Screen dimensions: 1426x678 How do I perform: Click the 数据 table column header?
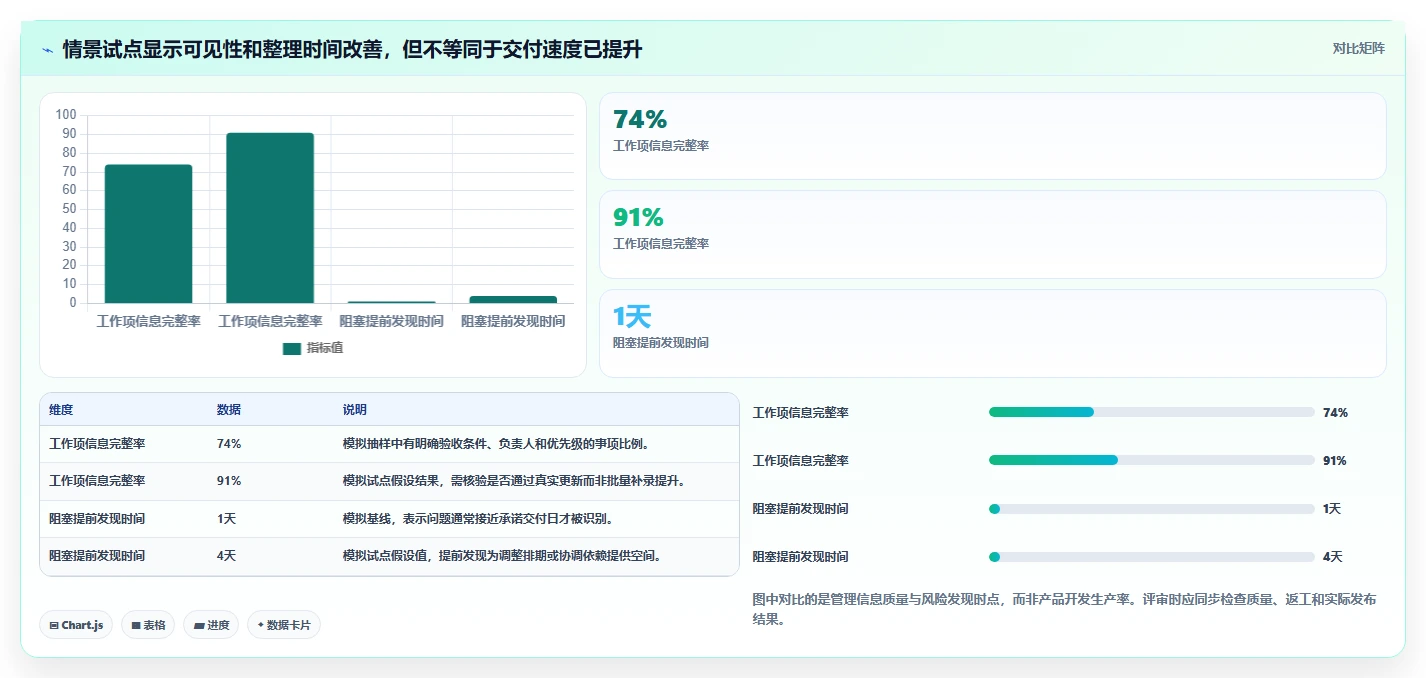click(x=229, y=410)
